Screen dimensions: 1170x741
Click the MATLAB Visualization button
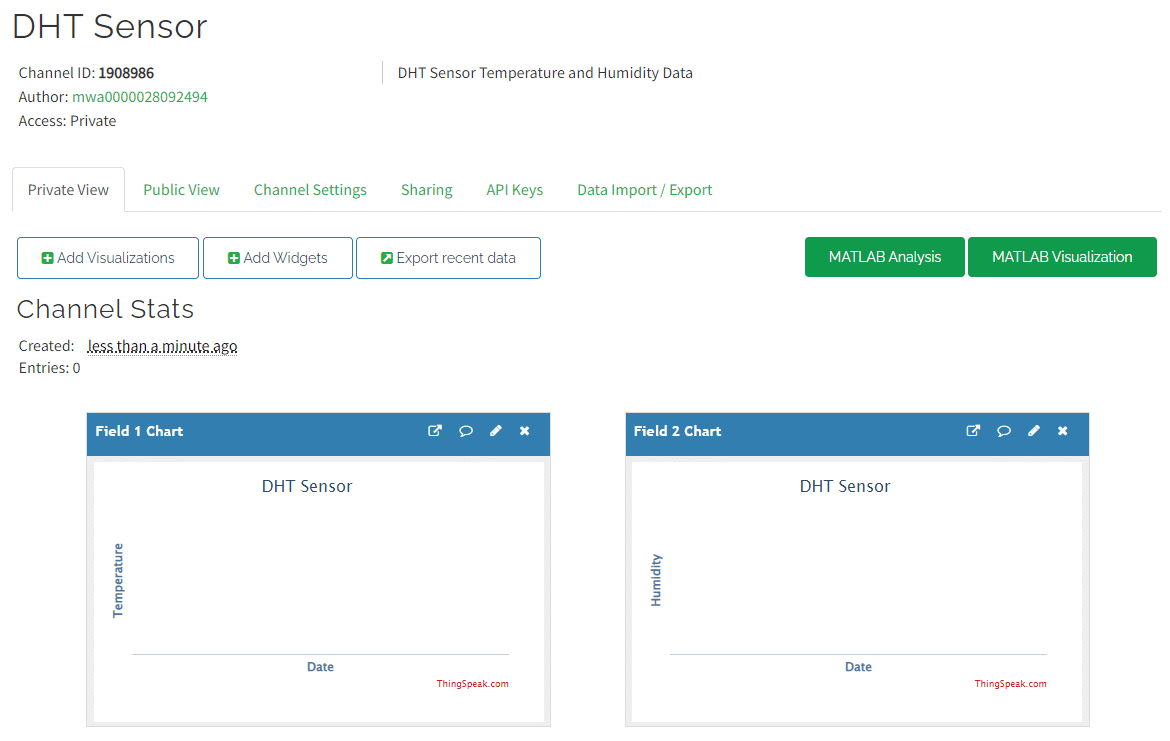coord(1062,257)
